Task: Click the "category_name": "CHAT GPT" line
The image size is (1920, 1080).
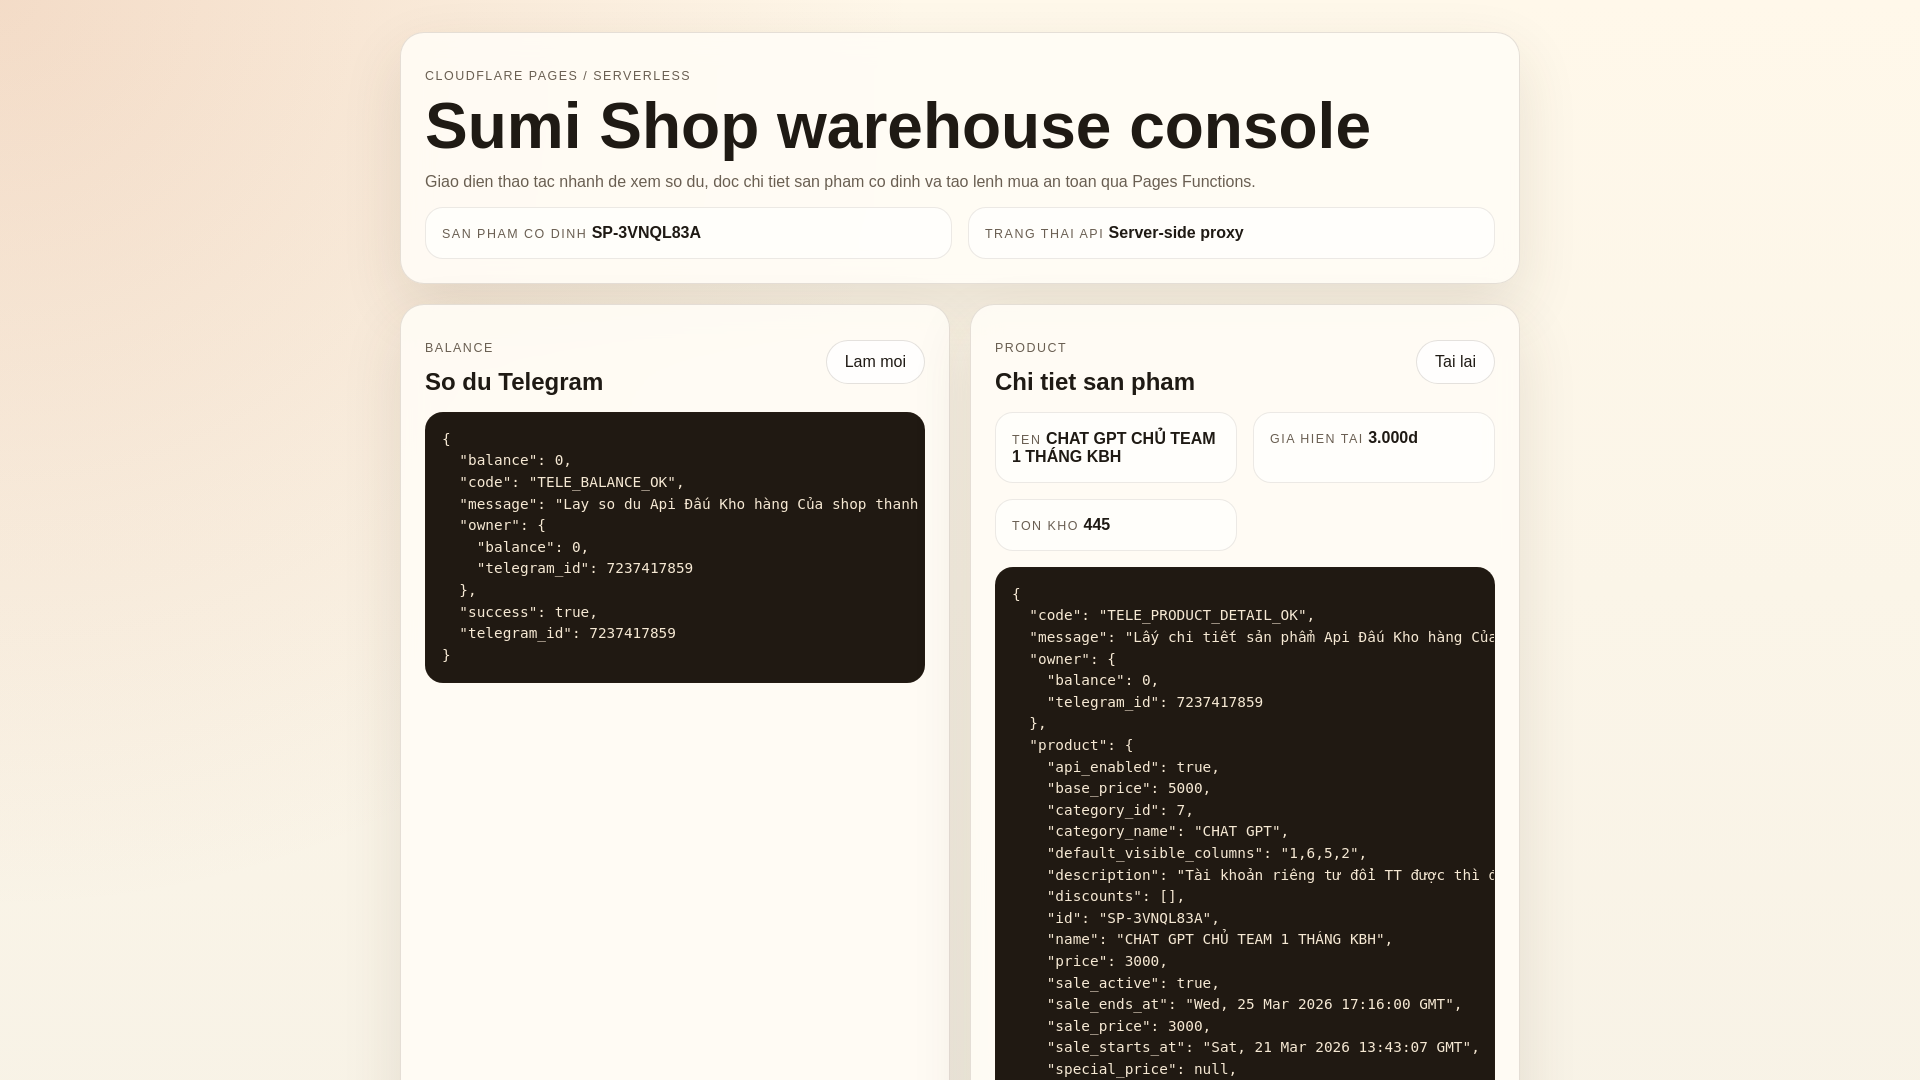Action: 1168,831
